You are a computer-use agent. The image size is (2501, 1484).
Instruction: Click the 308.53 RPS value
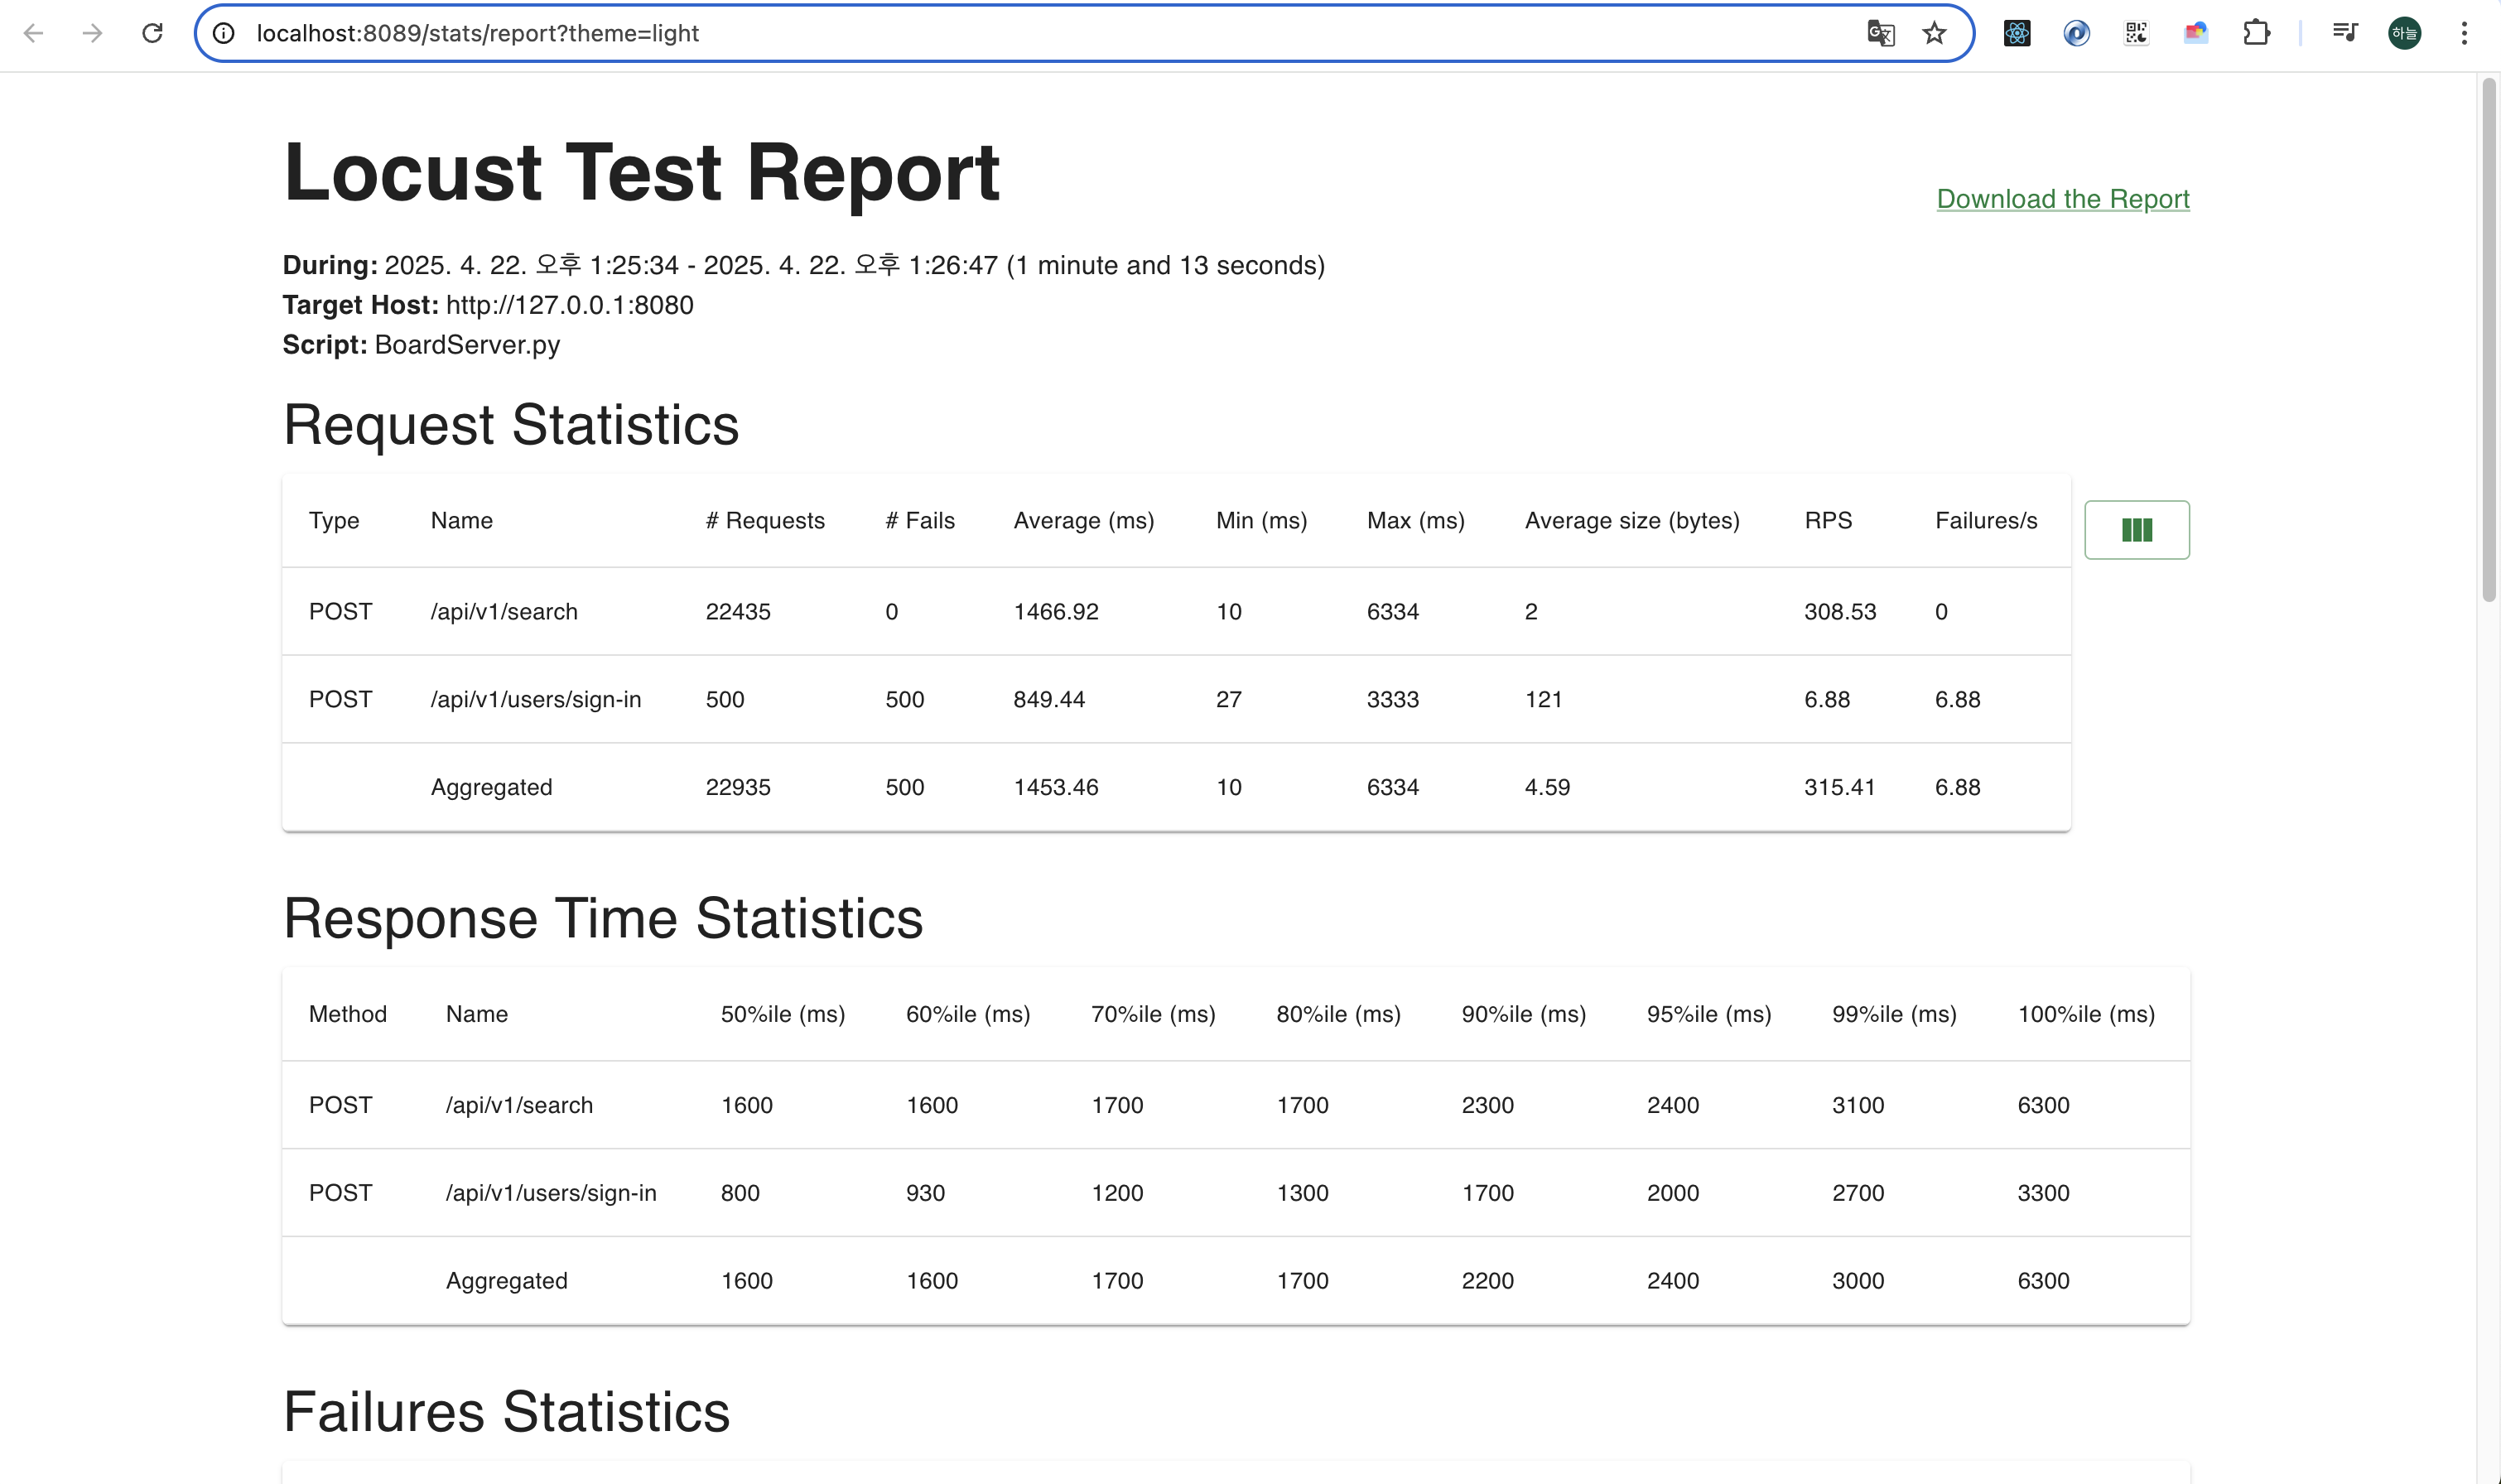[x=1840, y=612]
